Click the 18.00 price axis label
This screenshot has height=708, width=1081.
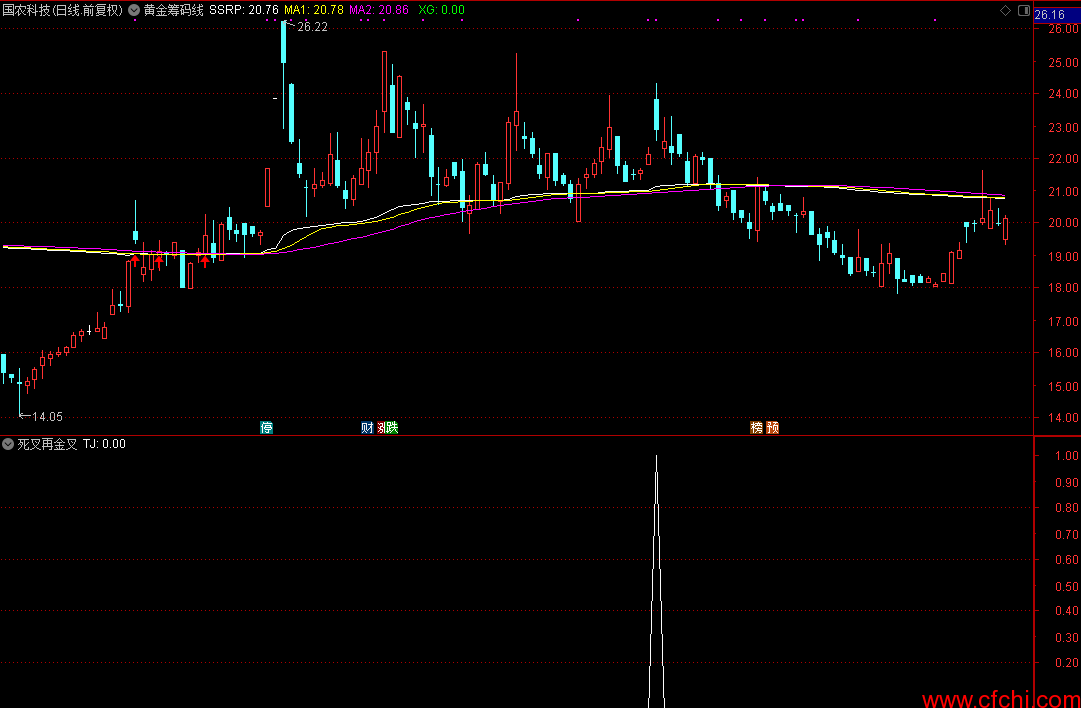pyautogui.click(x=1063, y=288)
